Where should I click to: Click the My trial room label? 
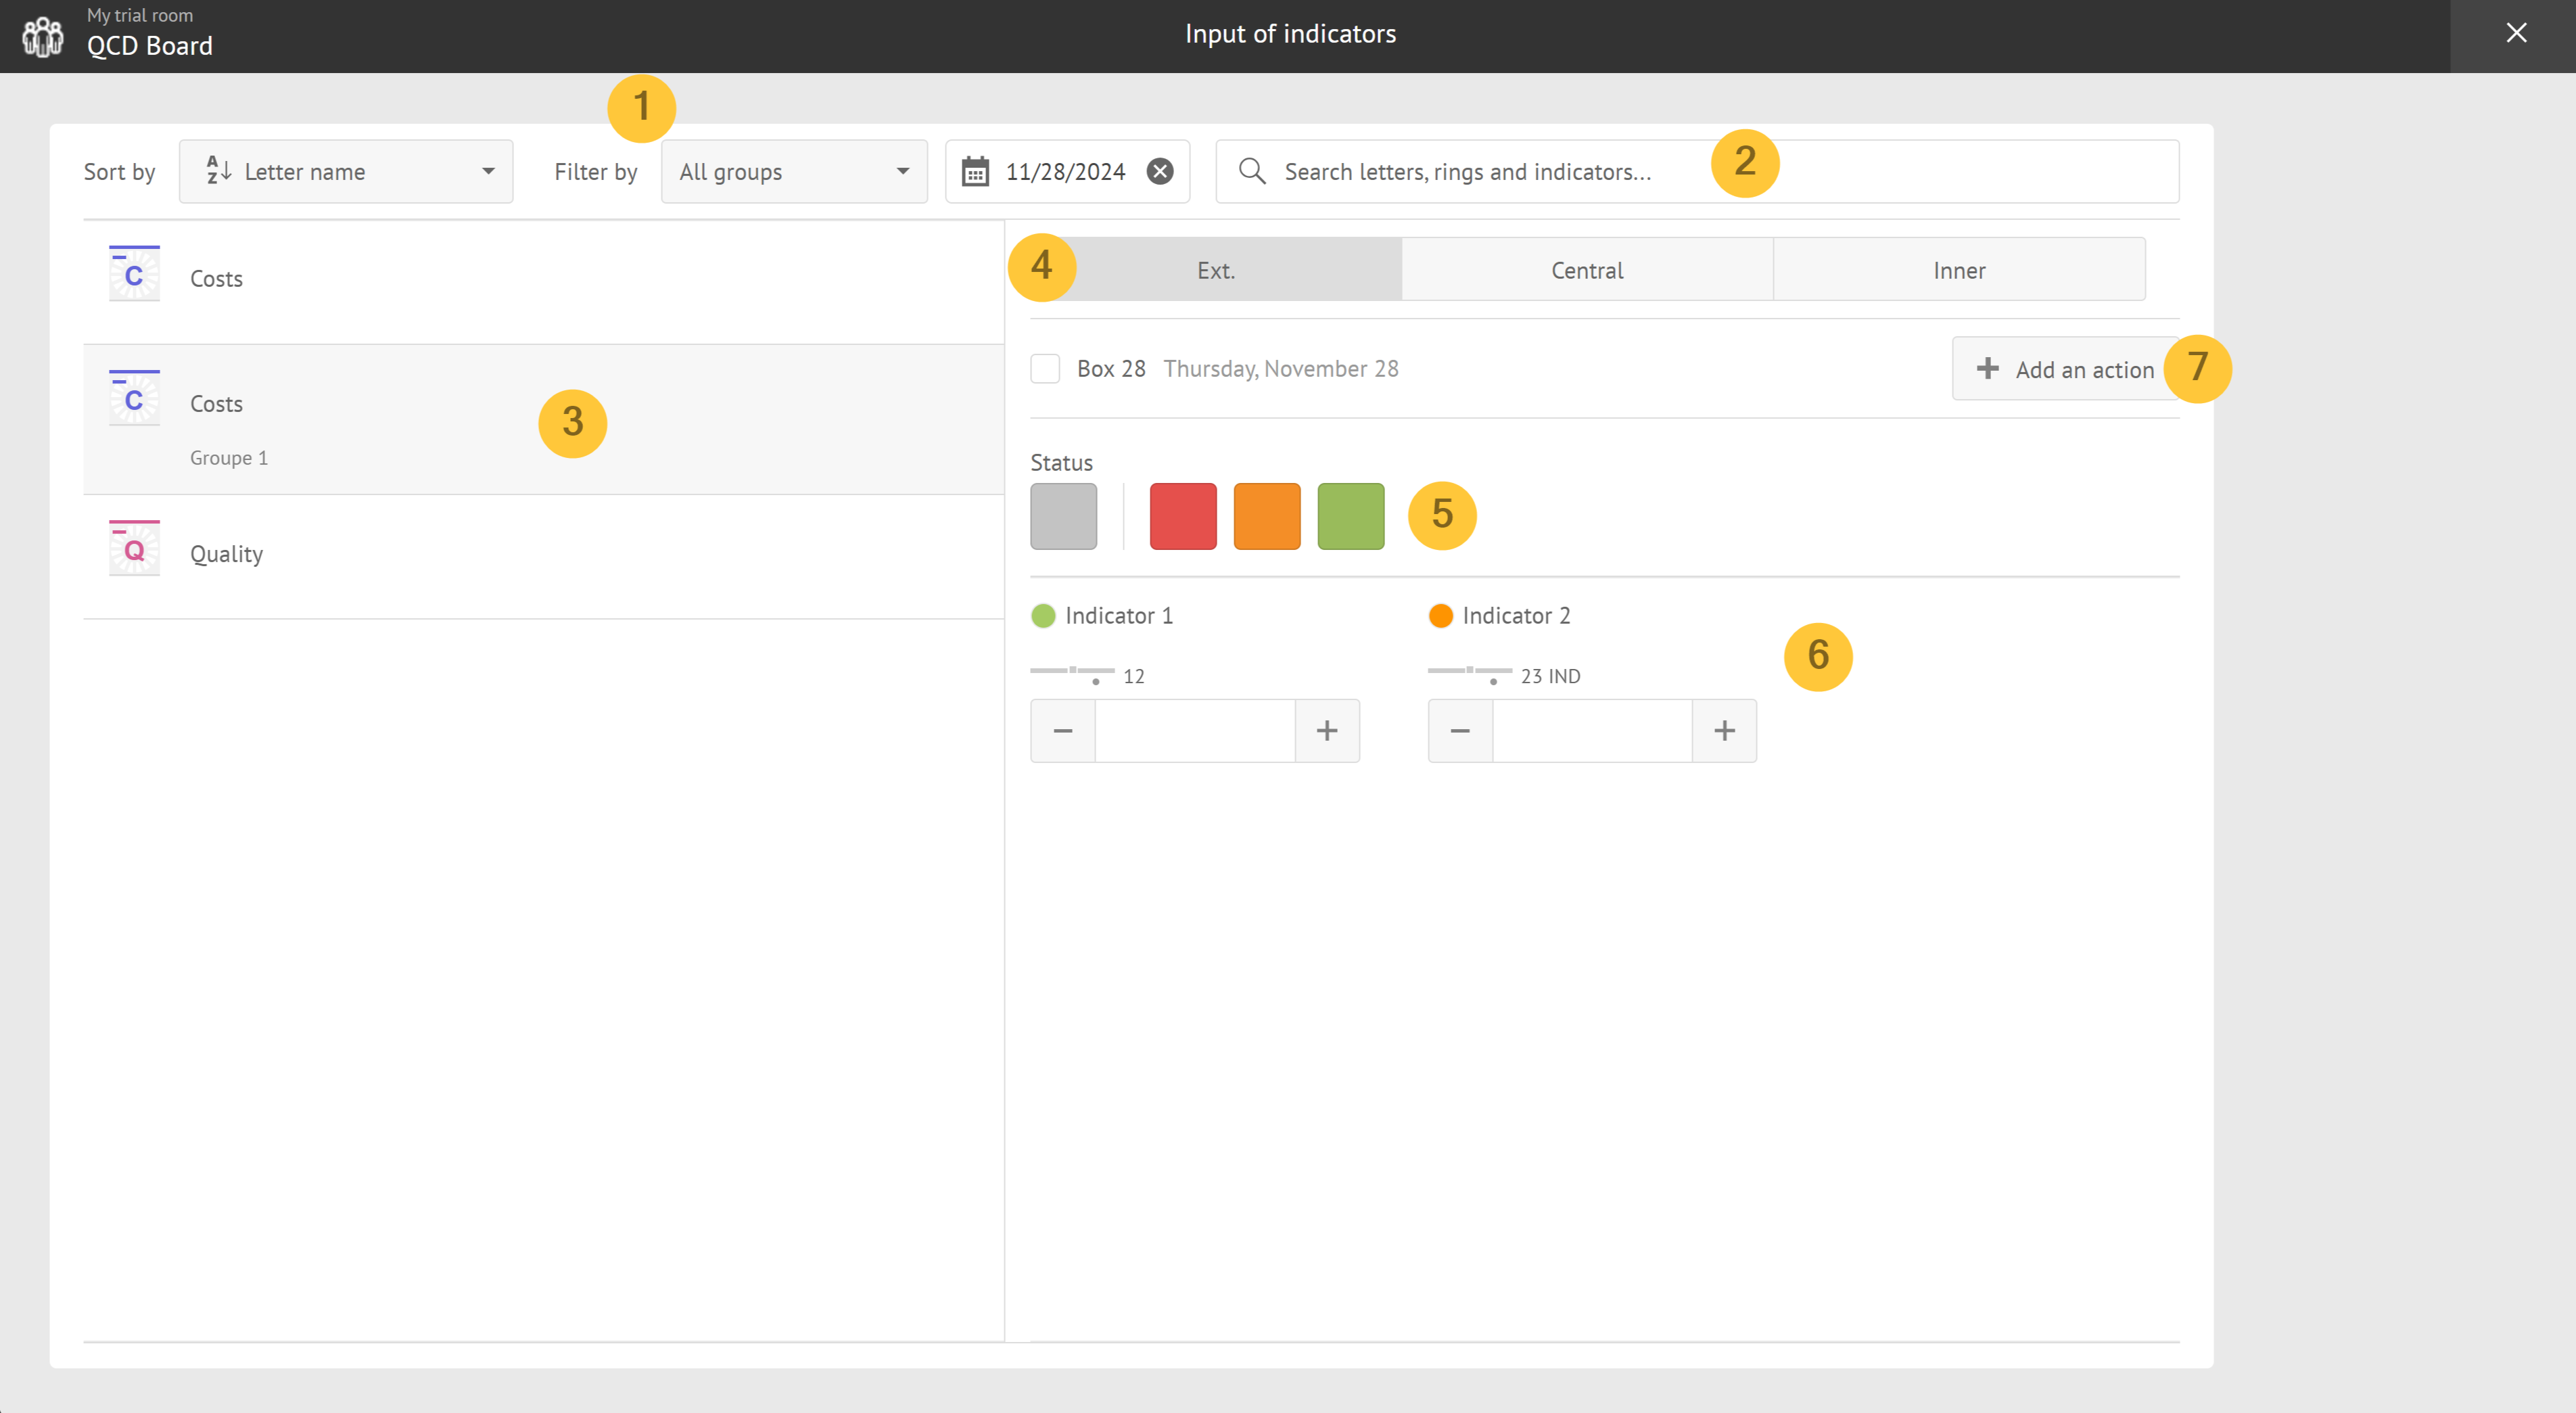(x=140, y=15)
